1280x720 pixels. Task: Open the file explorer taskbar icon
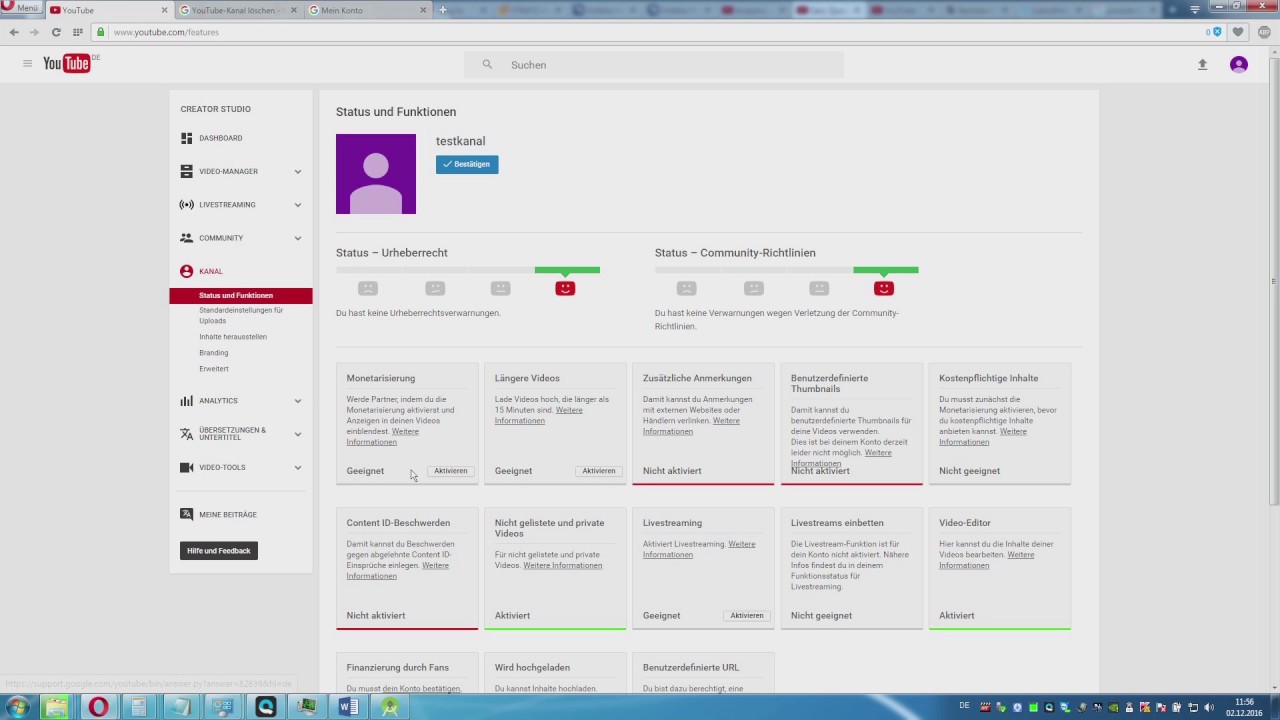click(x=56, y=707)
